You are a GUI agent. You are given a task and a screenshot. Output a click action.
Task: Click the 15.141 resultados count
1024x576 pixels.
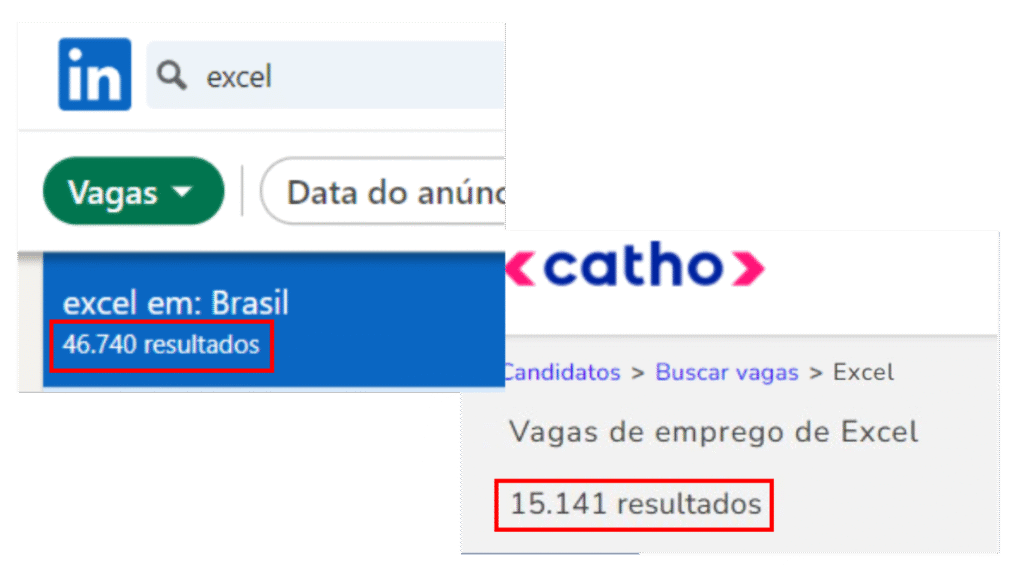[635, 504]
